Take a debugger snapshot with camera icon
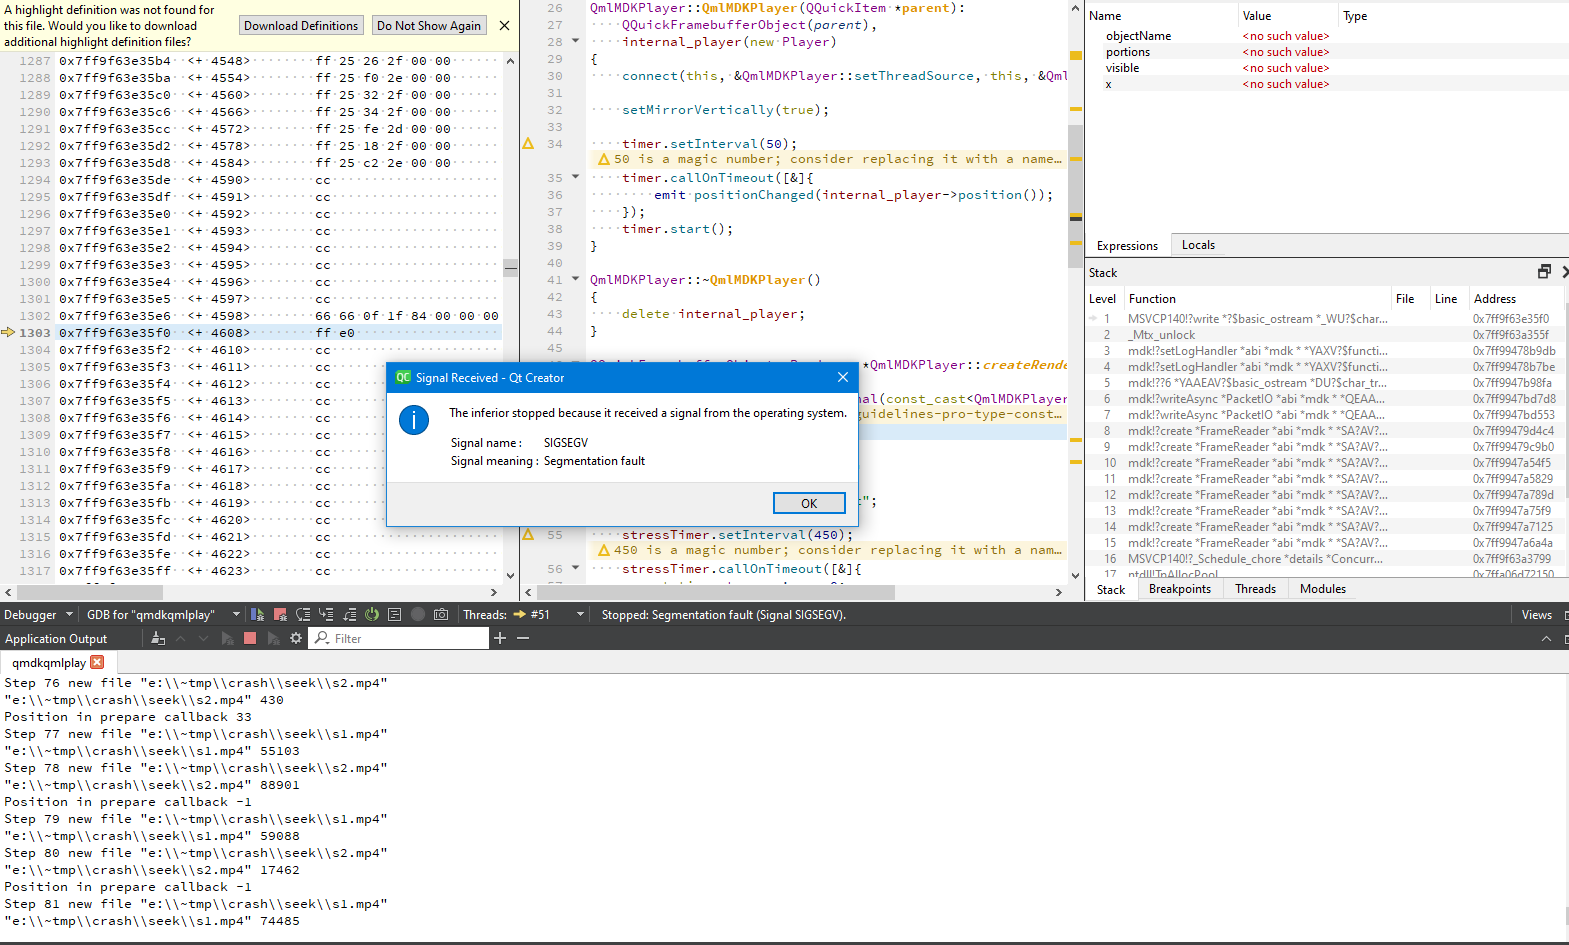 pos(441,614)
